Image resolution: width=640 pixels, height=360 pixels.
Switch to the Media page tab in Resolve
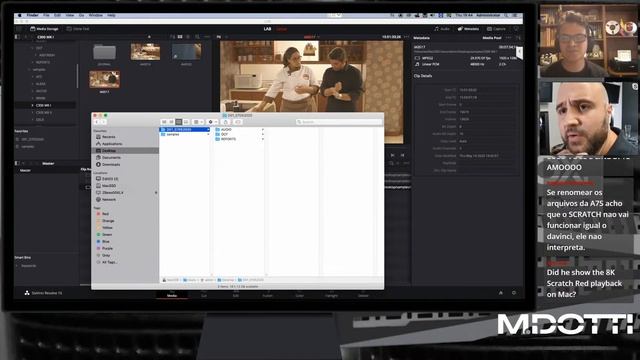coord(172,294)
